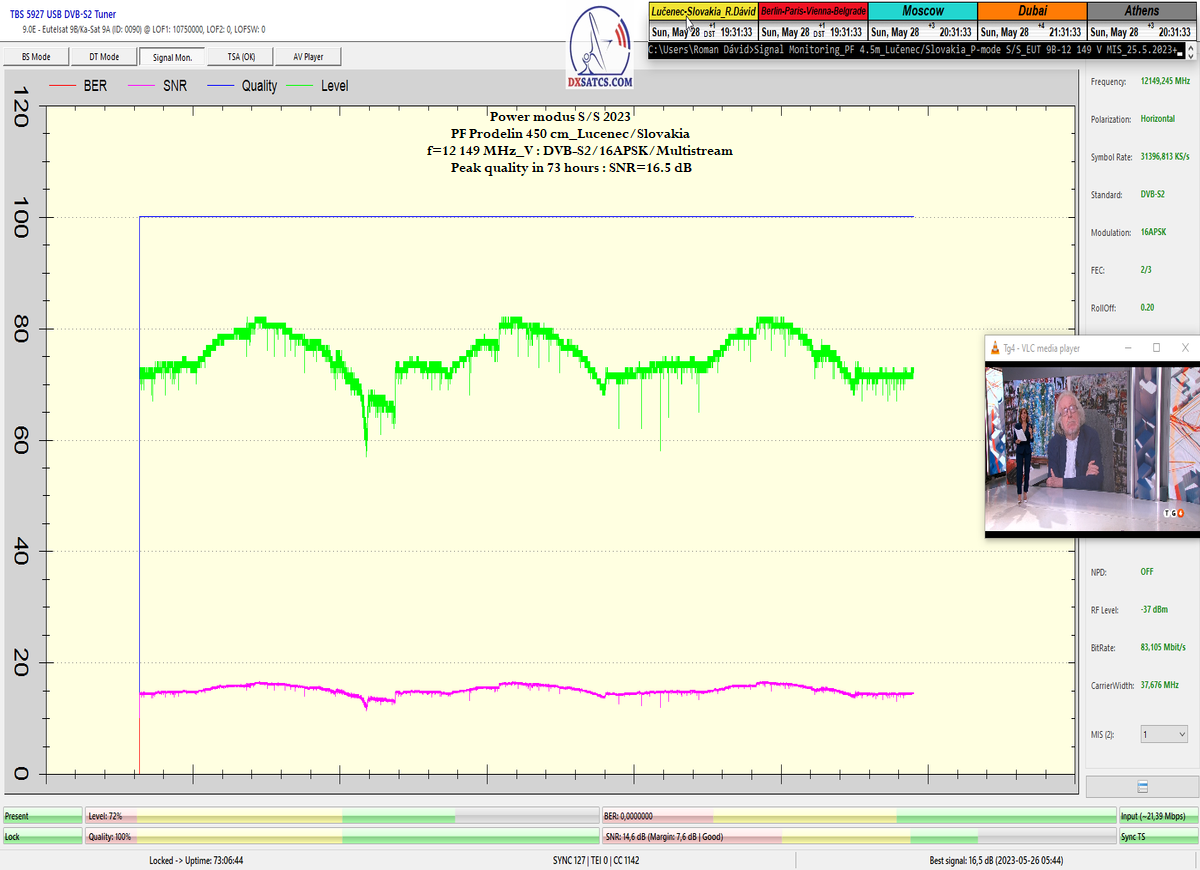The width and height of the screenshot is (1200, 870).
Task: Minimize the VLC media player window
Action: pos(1127,348)
